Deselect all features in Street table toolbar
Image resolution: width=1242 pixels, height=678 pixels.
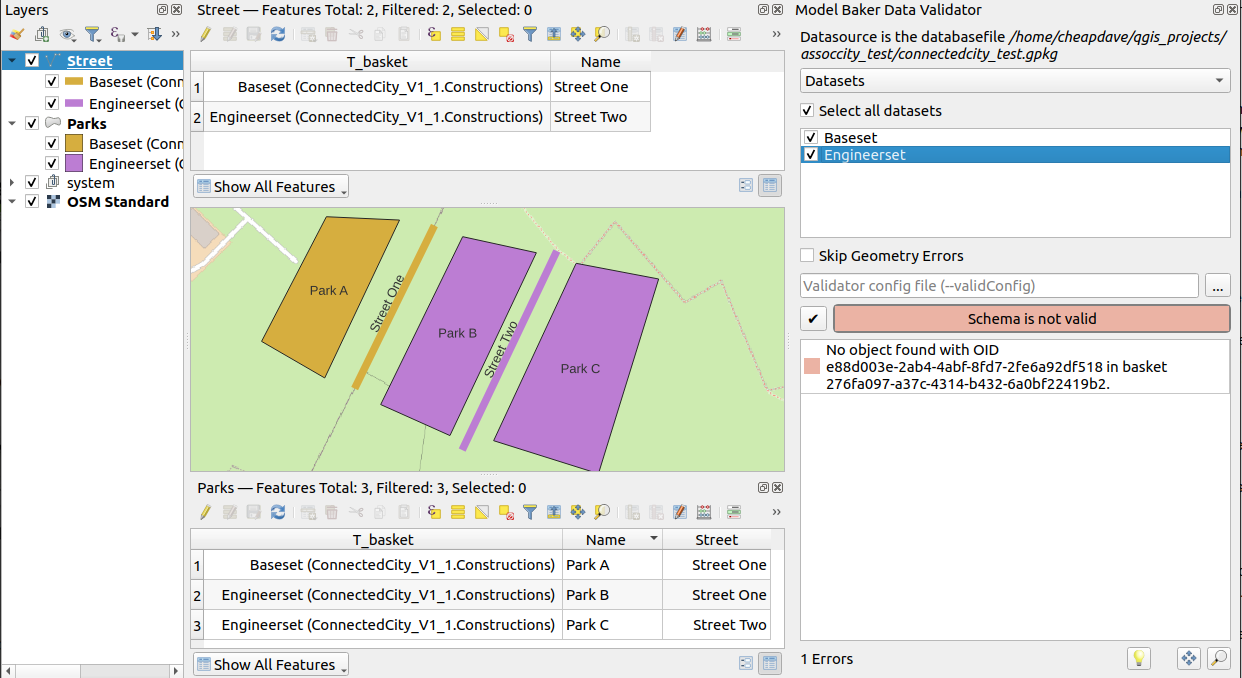click(x=506, y=34)
